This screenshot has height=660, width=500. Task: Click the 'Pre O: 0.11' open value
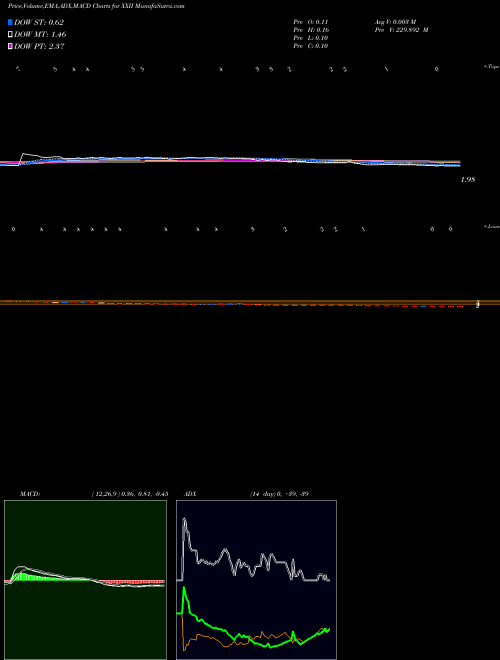tap(311, 21)
